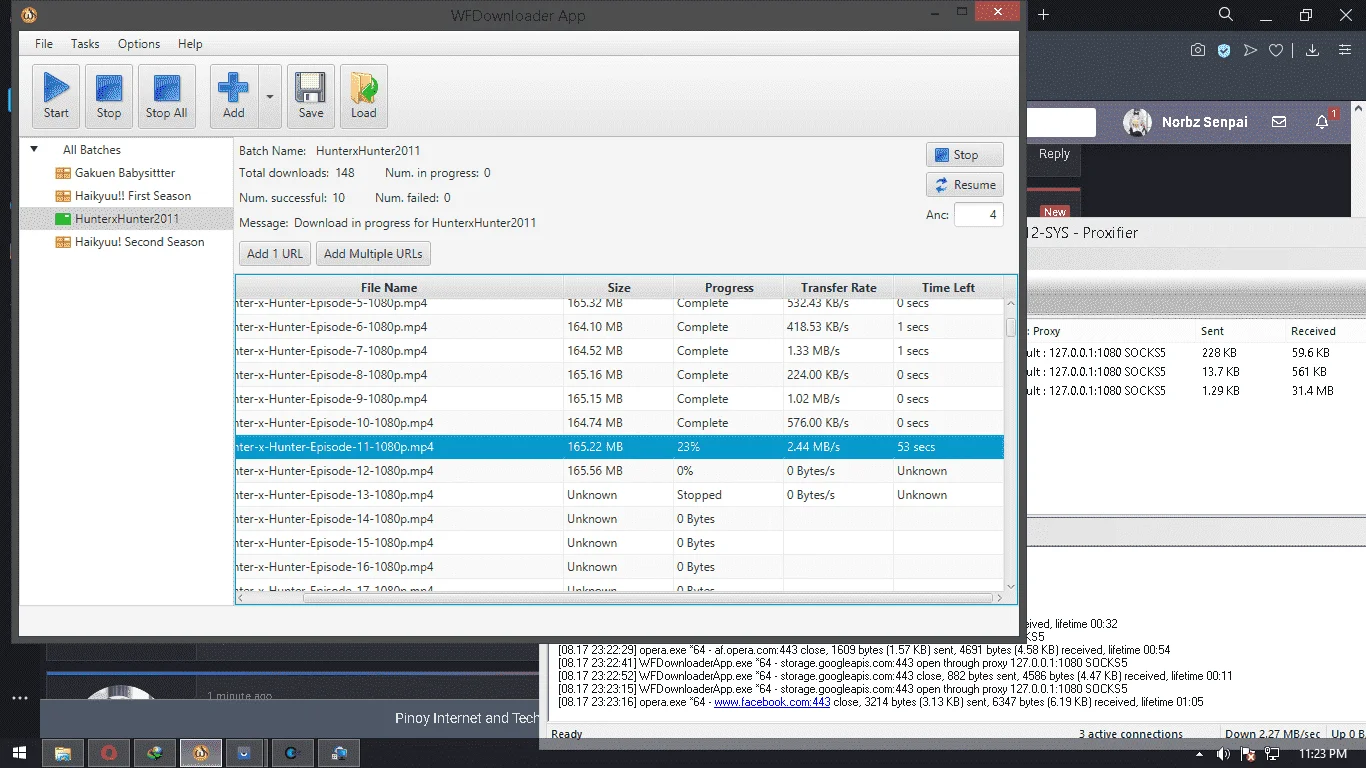This screenshot has height=768, width=1366.
Task: Click the Opera search magnifier icon
Action: click(x=1226, y=15)
